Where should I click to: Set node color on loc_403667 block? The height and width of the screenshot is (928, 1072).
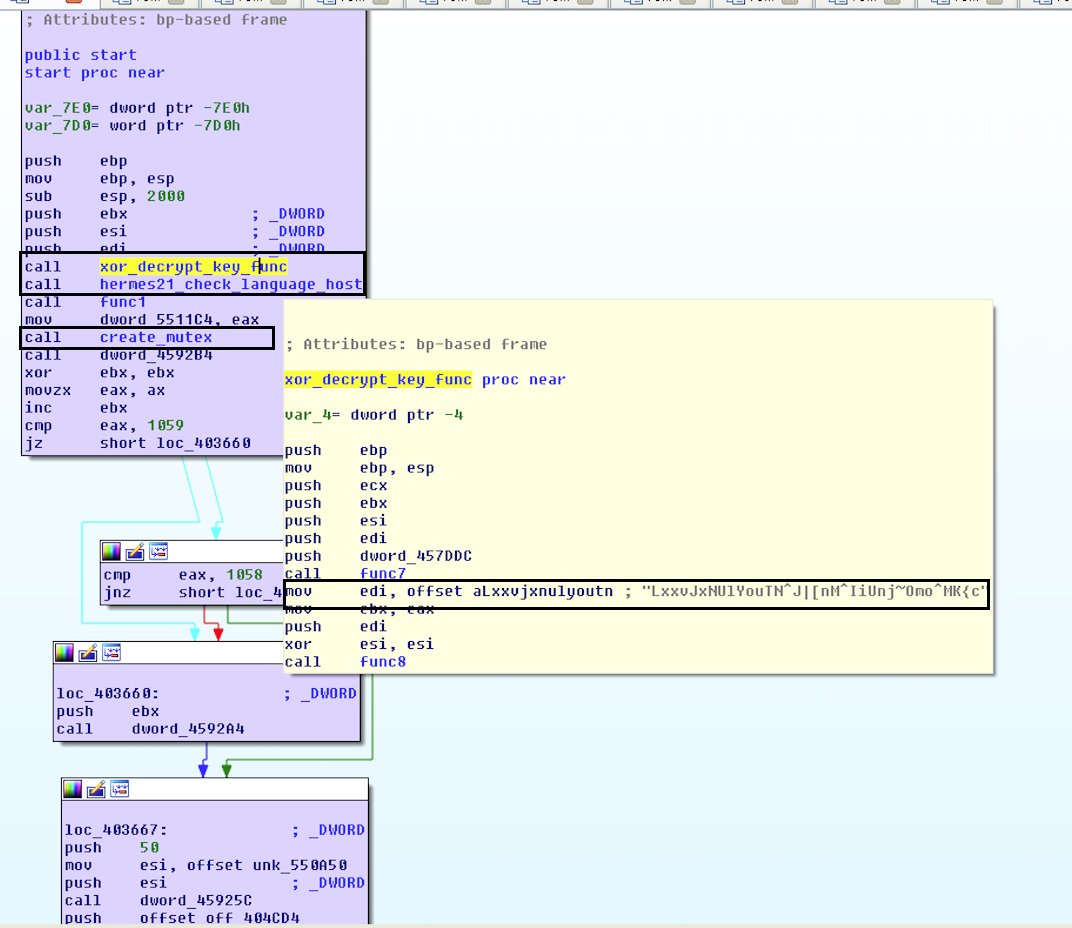click(72, 789)
